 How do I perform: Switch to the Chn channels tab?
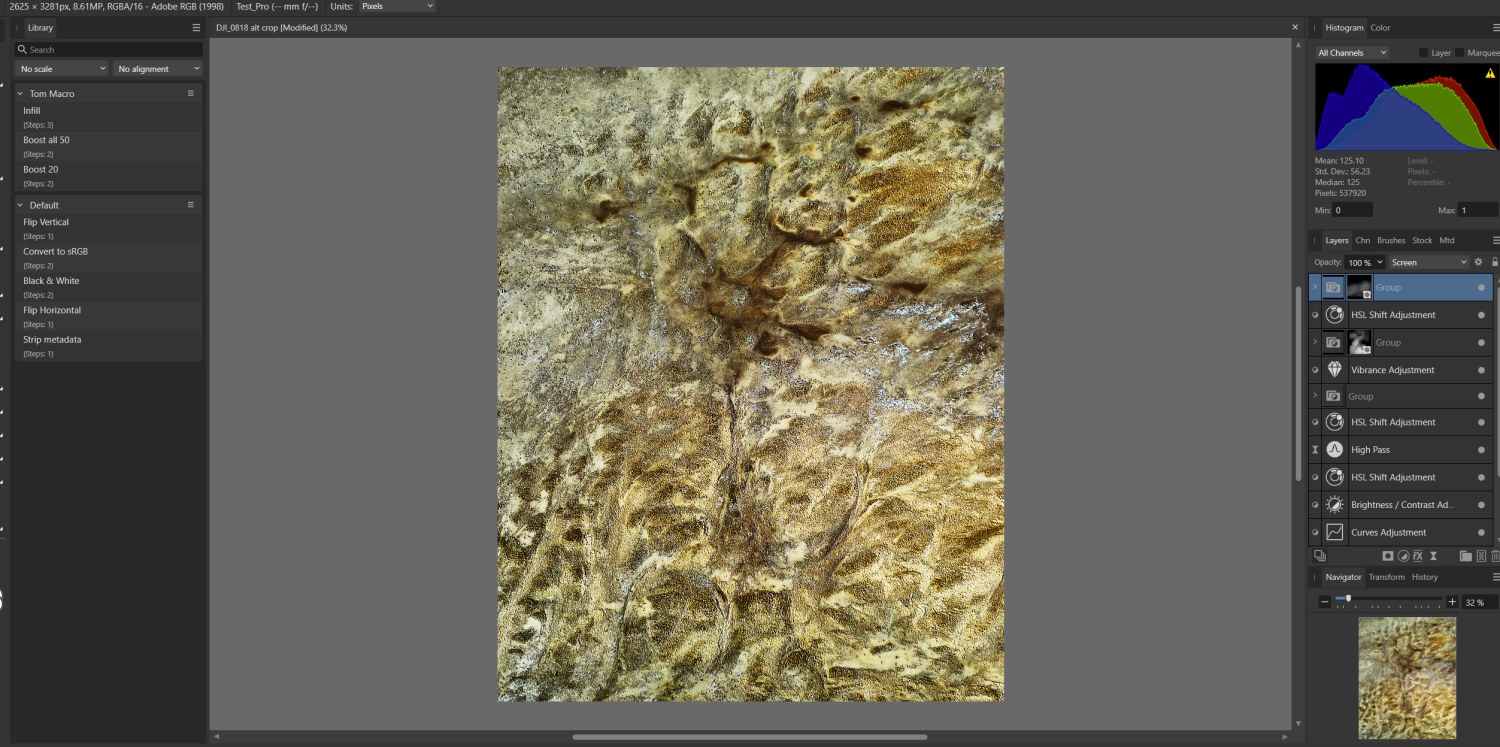(1363, 240)
